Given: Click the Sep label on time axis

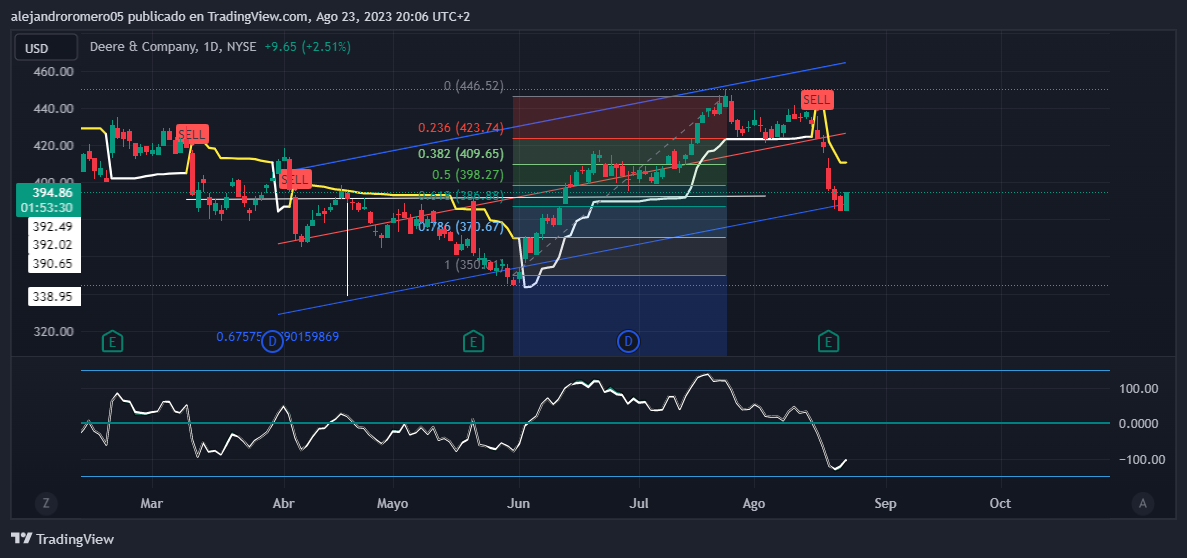Looking at the screenshot, I should (885, 503).
